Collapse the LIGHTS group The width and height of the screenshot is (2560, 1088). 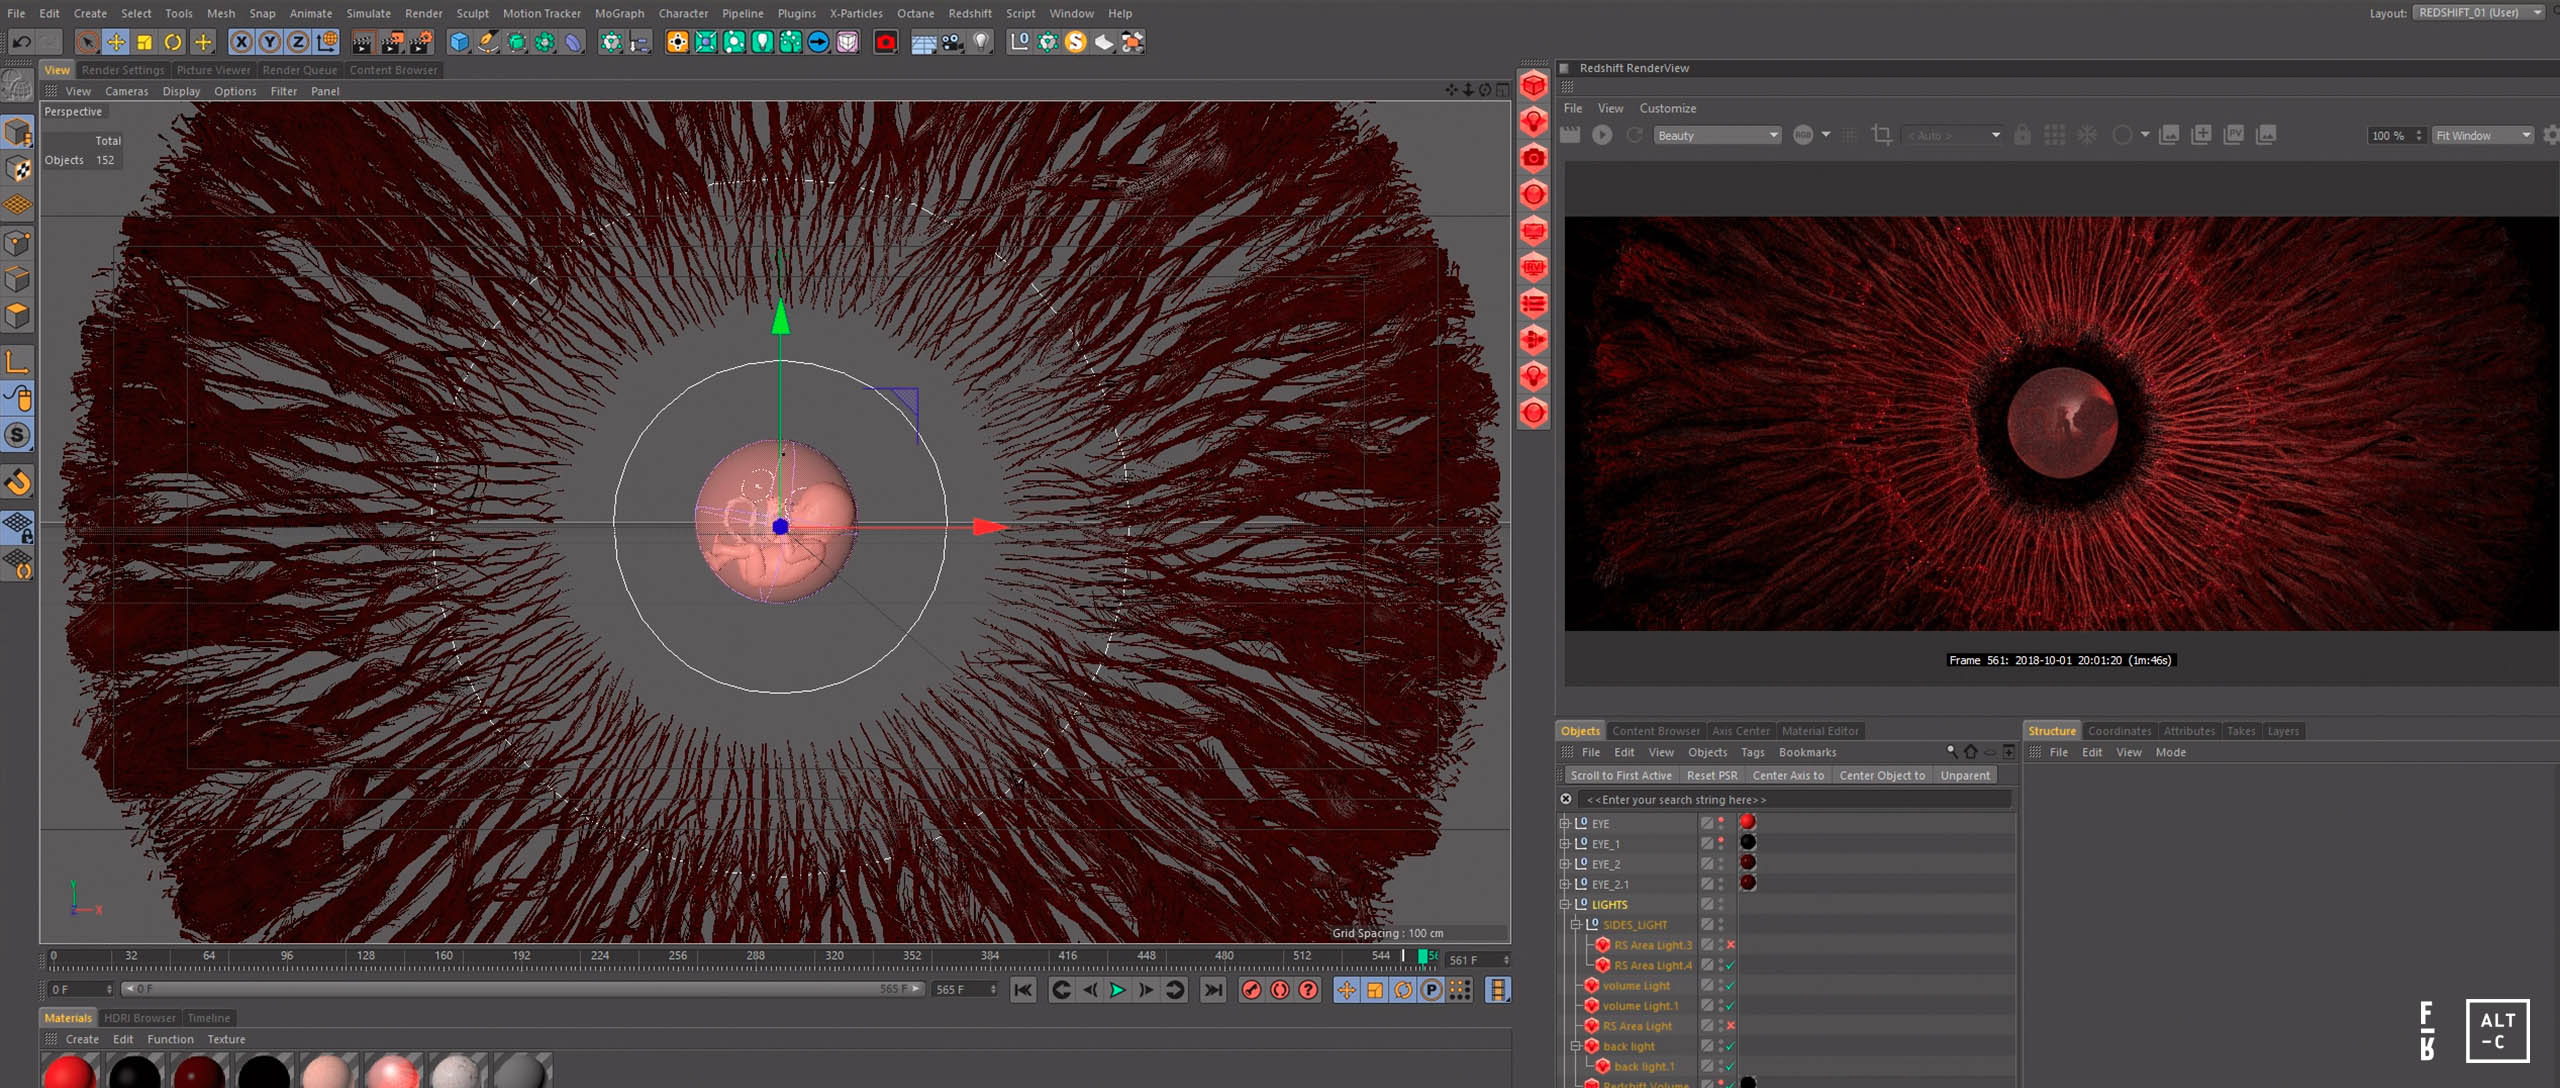1565,905
